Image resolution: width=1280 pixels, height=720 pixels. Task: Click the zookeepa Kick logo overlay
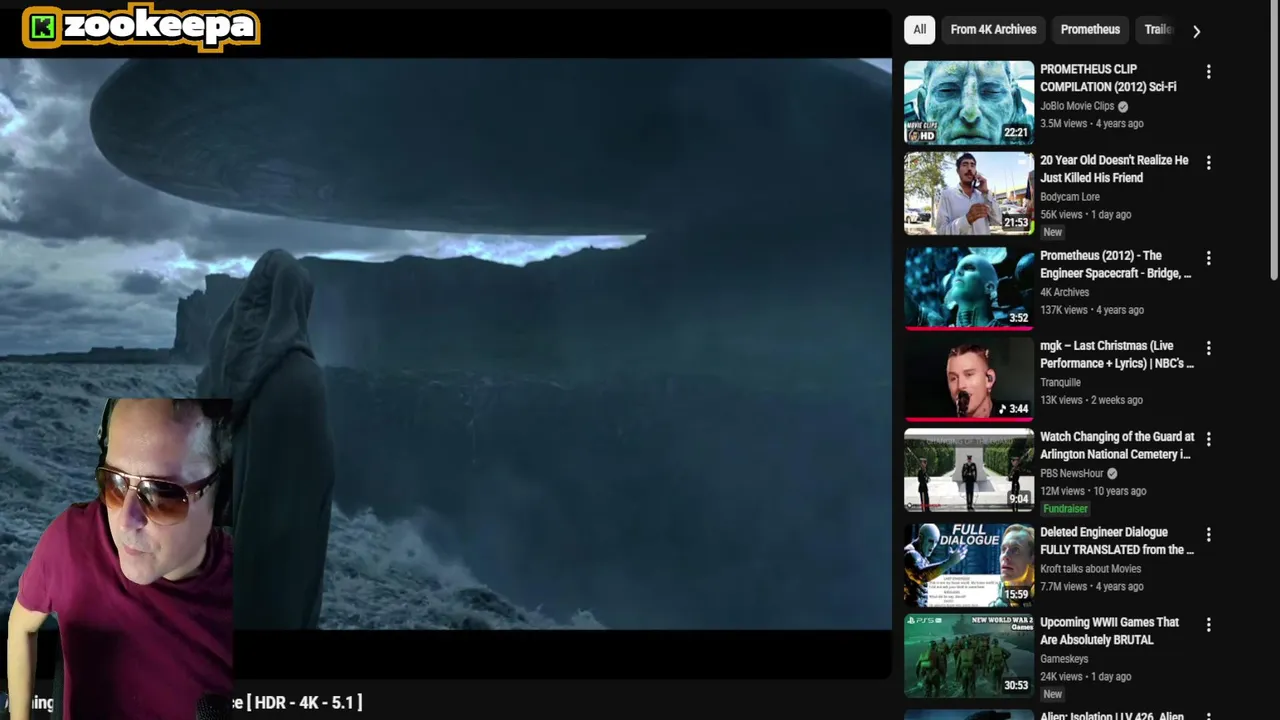[x=141, y=27]
